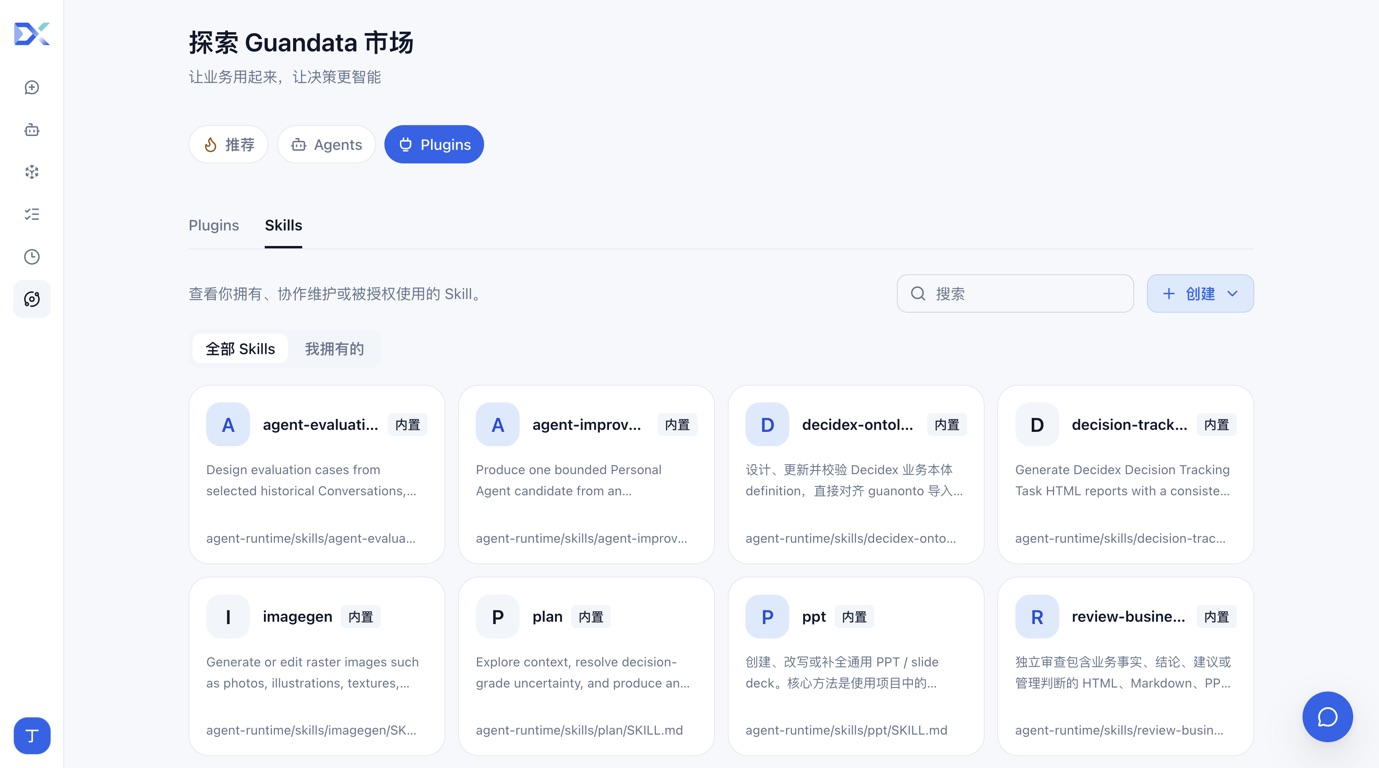This screenshot has width=1379, height=768.
Task: Click 内置 badge on agent-evaluati... card
Action: [x=408, y=425]
